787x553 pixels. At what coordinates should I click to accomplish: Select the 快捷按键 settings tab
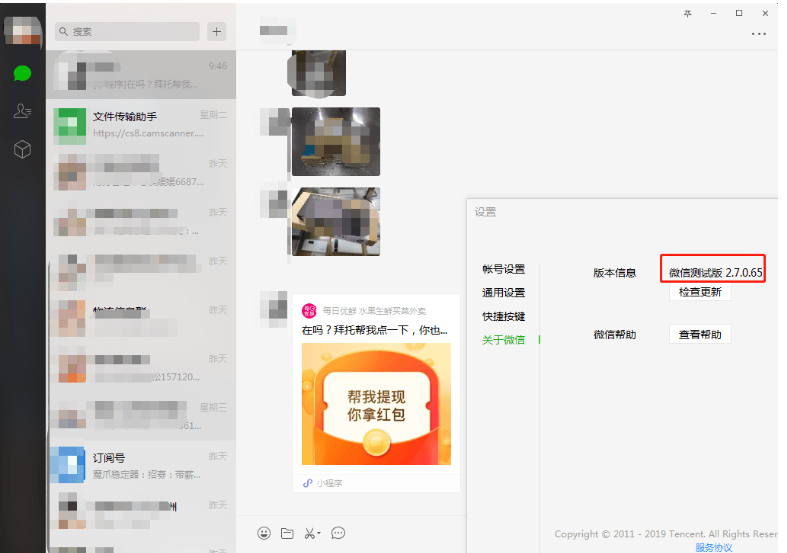(x=503, y=316)
